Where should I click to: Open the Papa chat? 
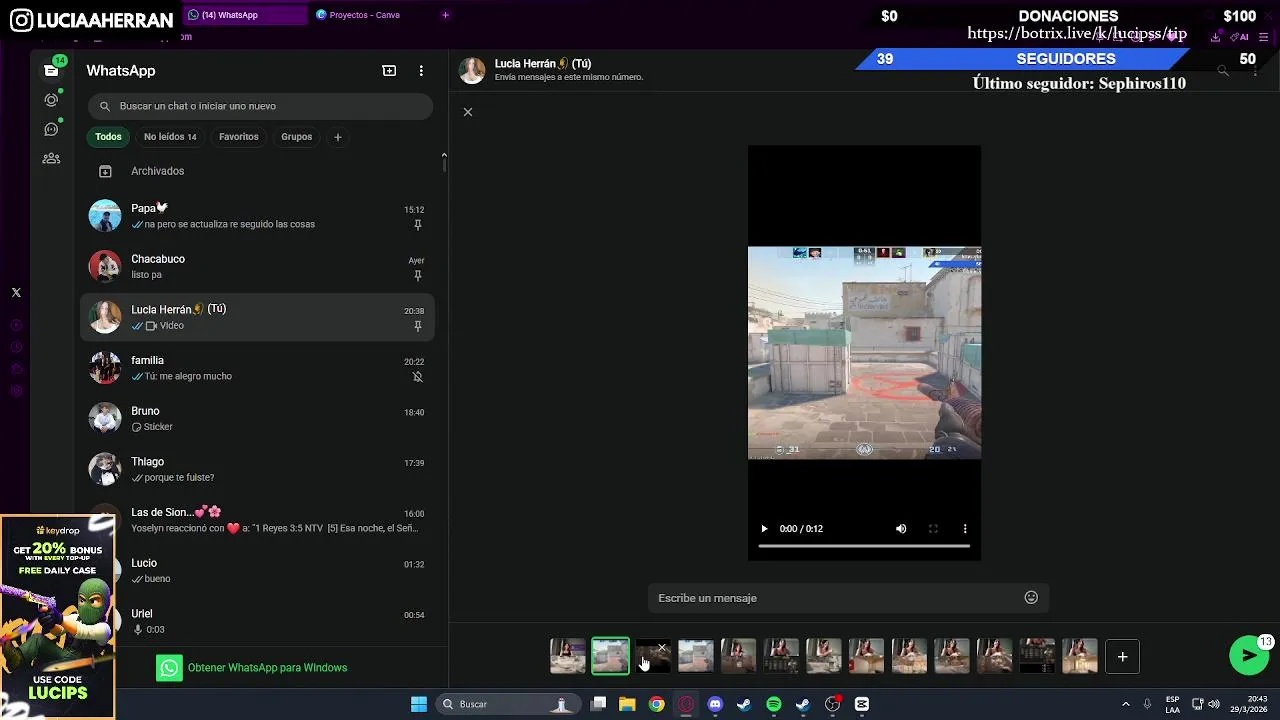(258, 216)
